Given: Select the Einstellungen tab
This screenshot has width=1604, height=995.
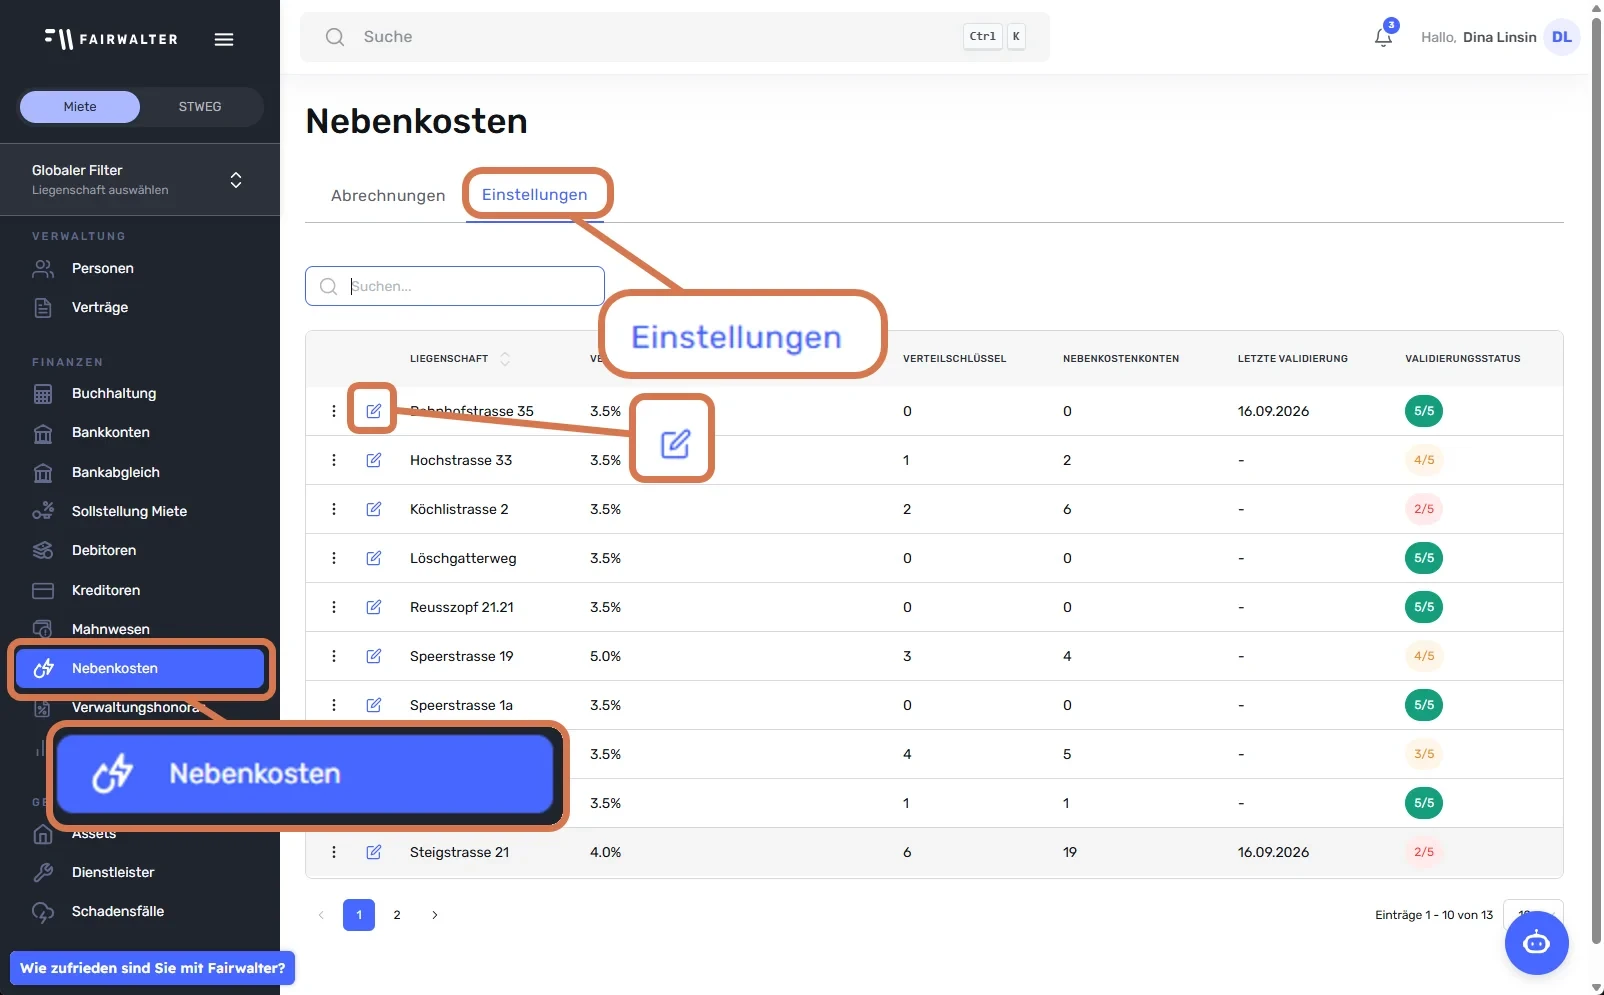Looking at the screenshot, I should (x=535, y=195).
